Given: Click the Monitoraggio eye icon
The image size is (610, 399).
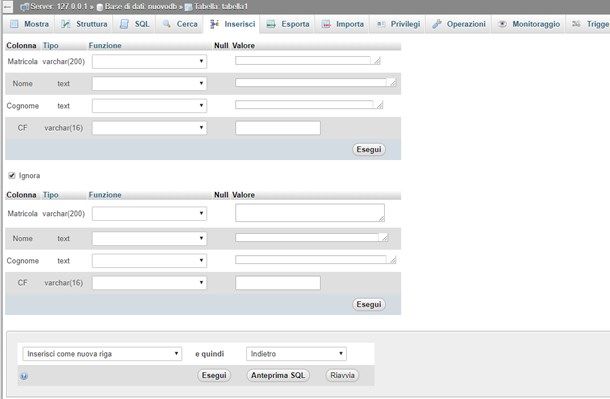Looking at the screenshot, I should pos(502,24).
